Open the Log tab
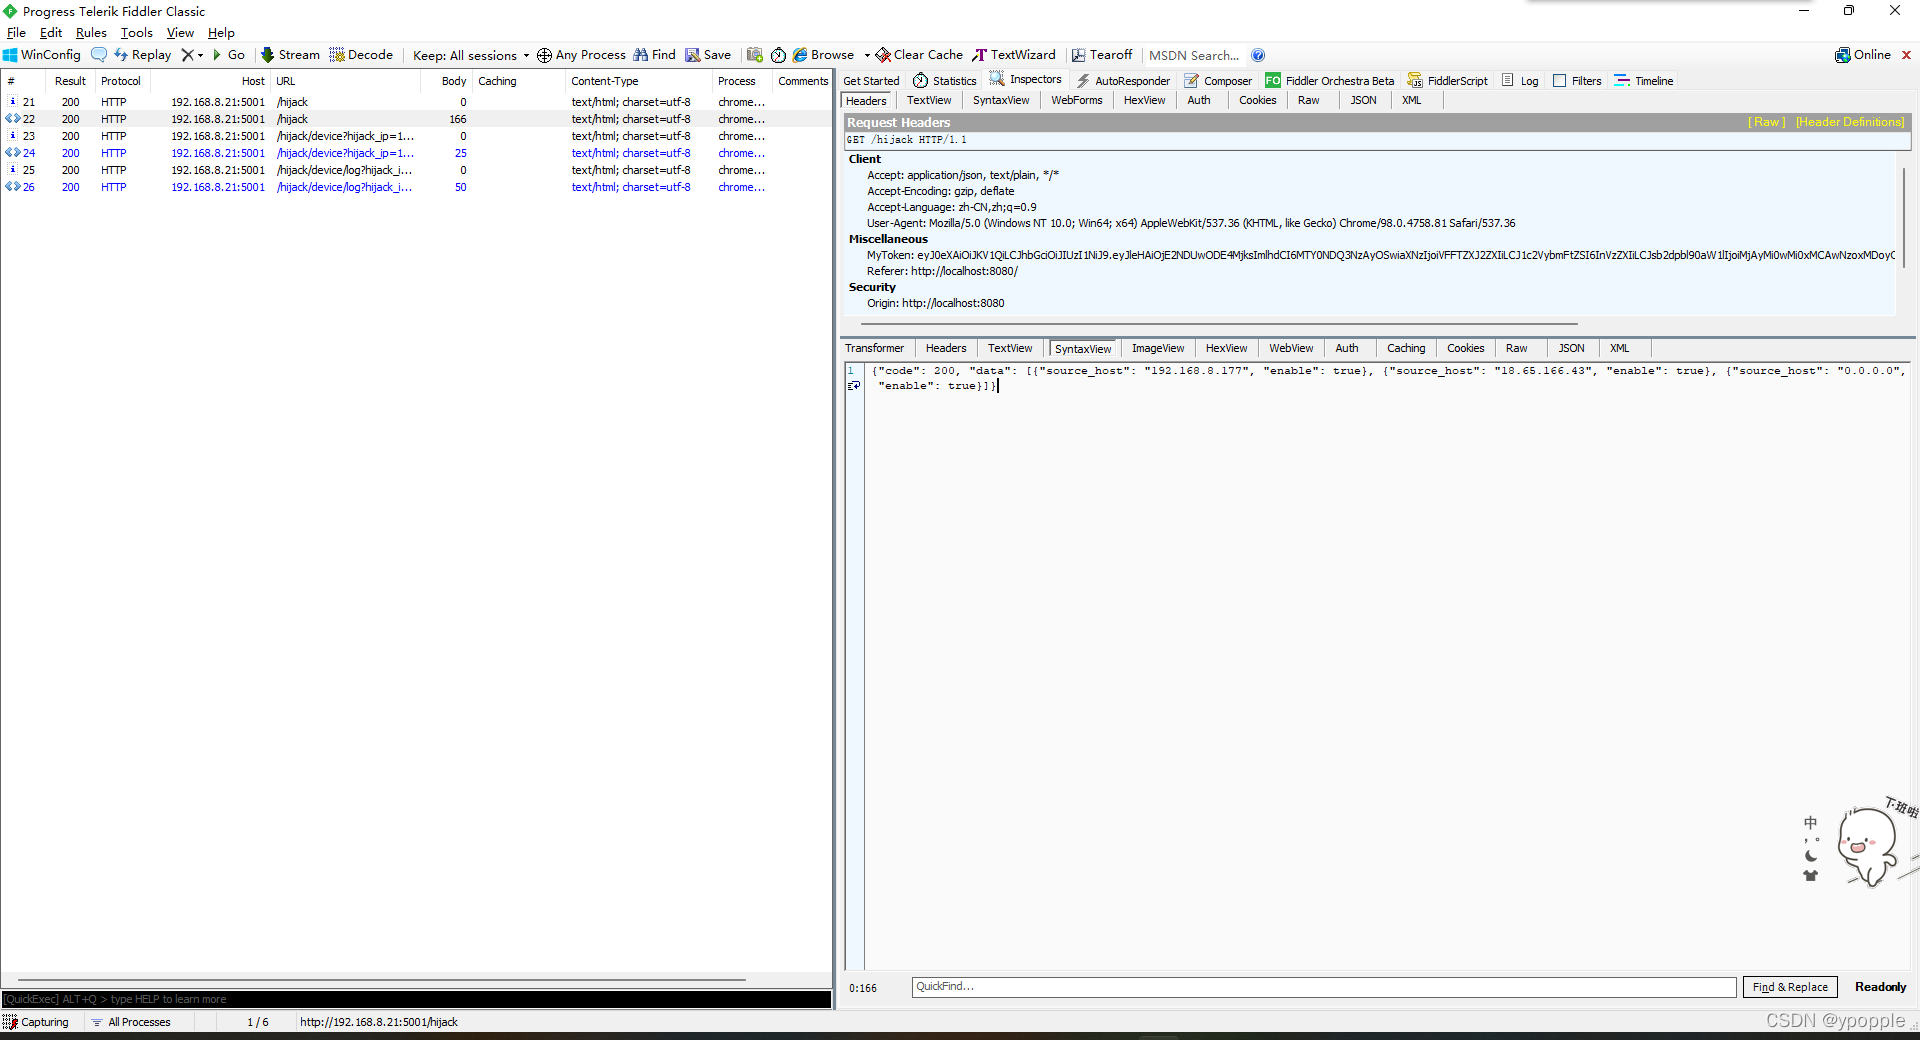Viewport: 1920px width, 1040px height. (x=1520, y=81)
